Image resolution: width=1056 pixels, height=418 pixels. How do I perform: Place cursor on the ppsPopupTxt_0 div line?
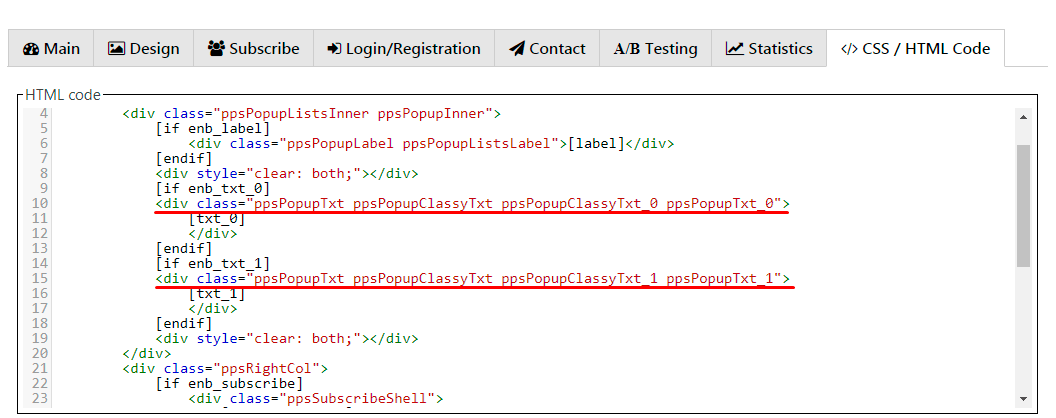pyautogui.click(x=472, y=203)
